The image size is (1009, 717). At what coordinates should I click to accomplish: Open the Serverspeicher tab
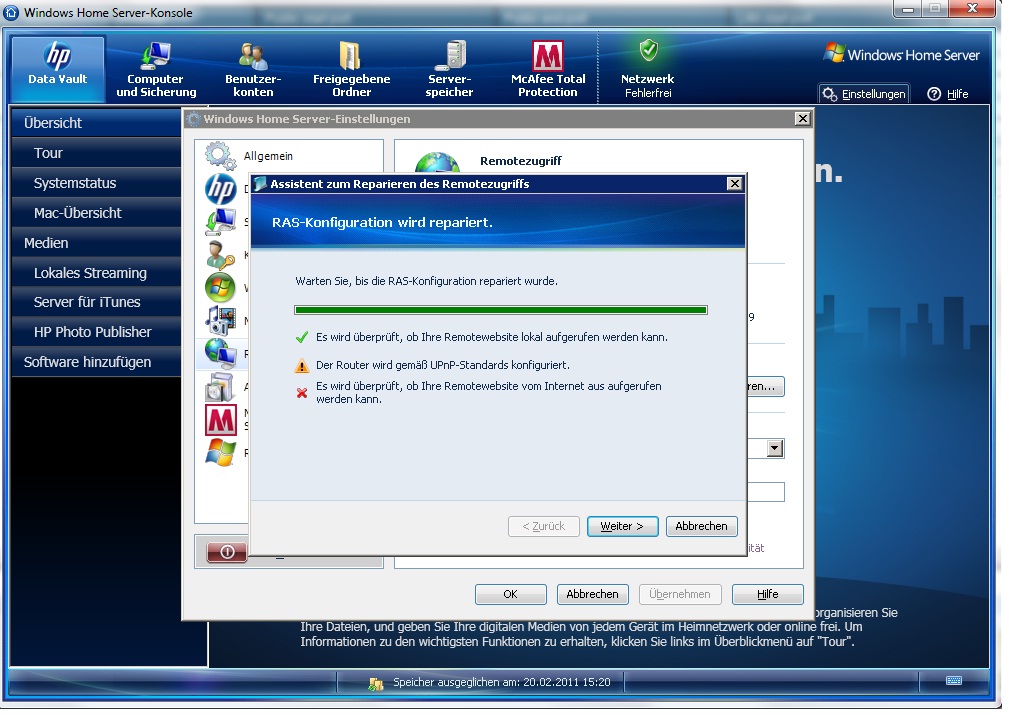pos(449,70)
